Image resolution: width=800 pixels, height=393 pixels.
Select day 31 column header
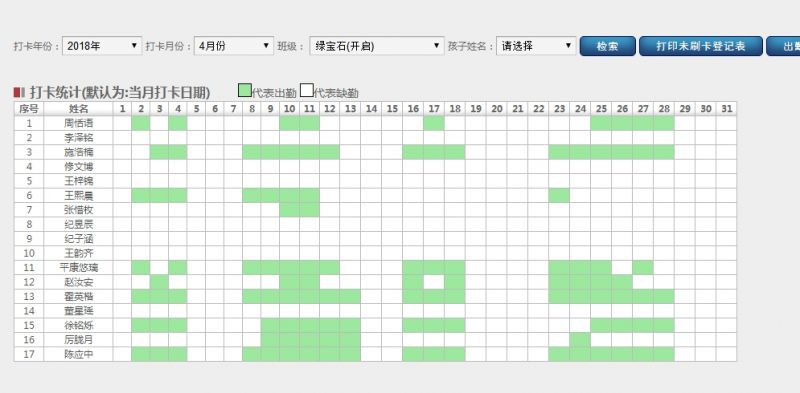(727, 109)
